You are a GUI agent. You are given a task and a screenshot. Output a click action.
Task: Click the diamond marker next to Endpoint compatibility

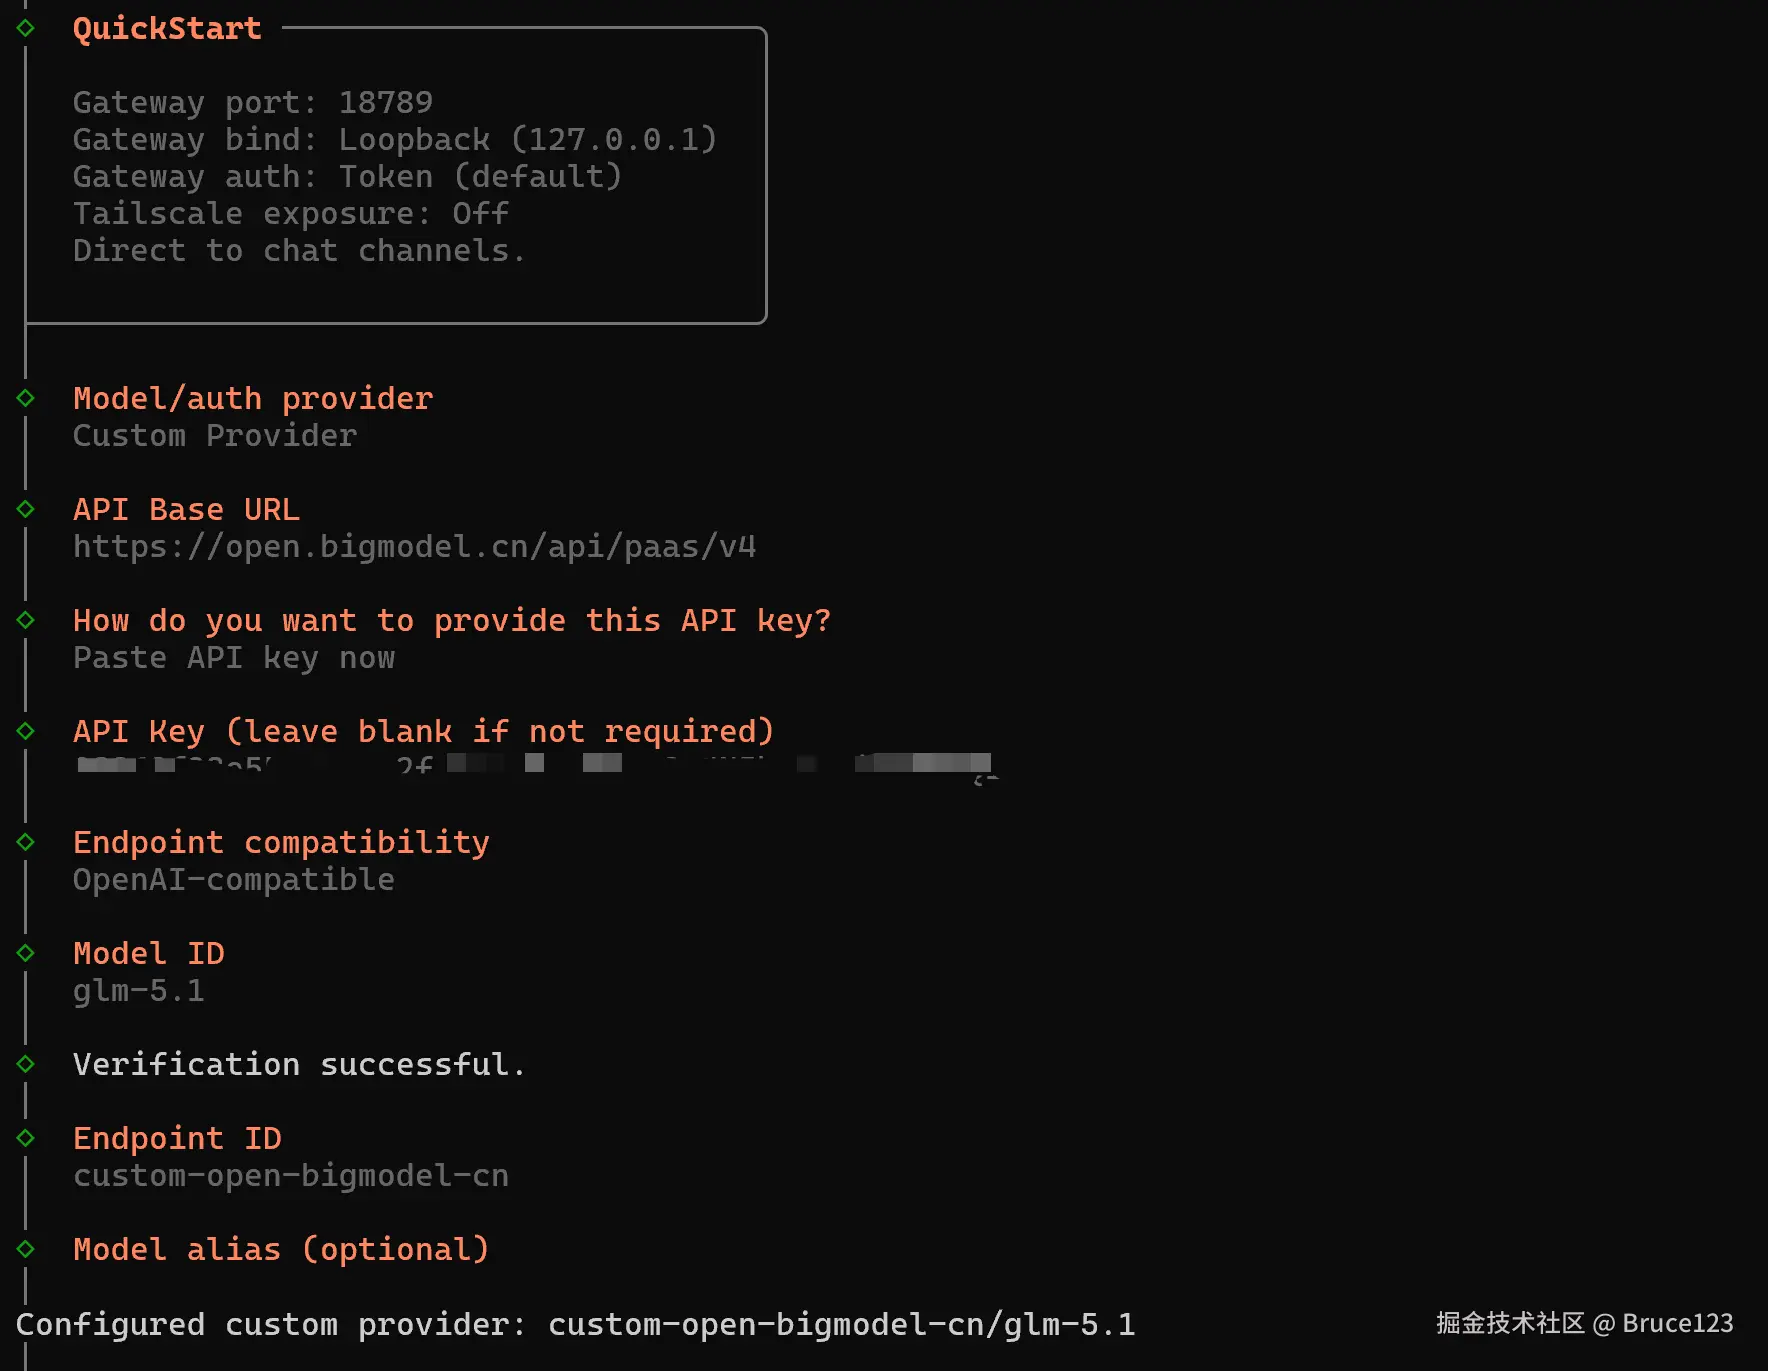tap(26, 842)
